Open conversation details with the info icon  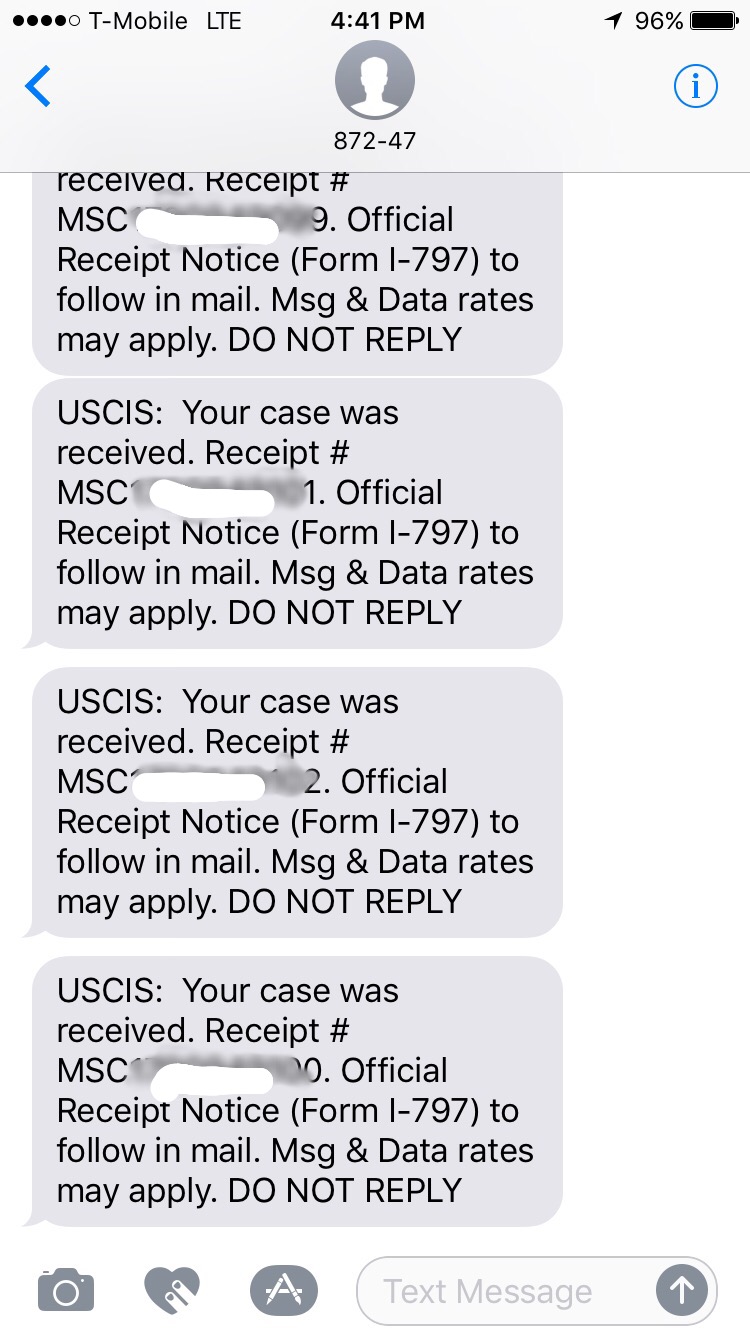696,87
